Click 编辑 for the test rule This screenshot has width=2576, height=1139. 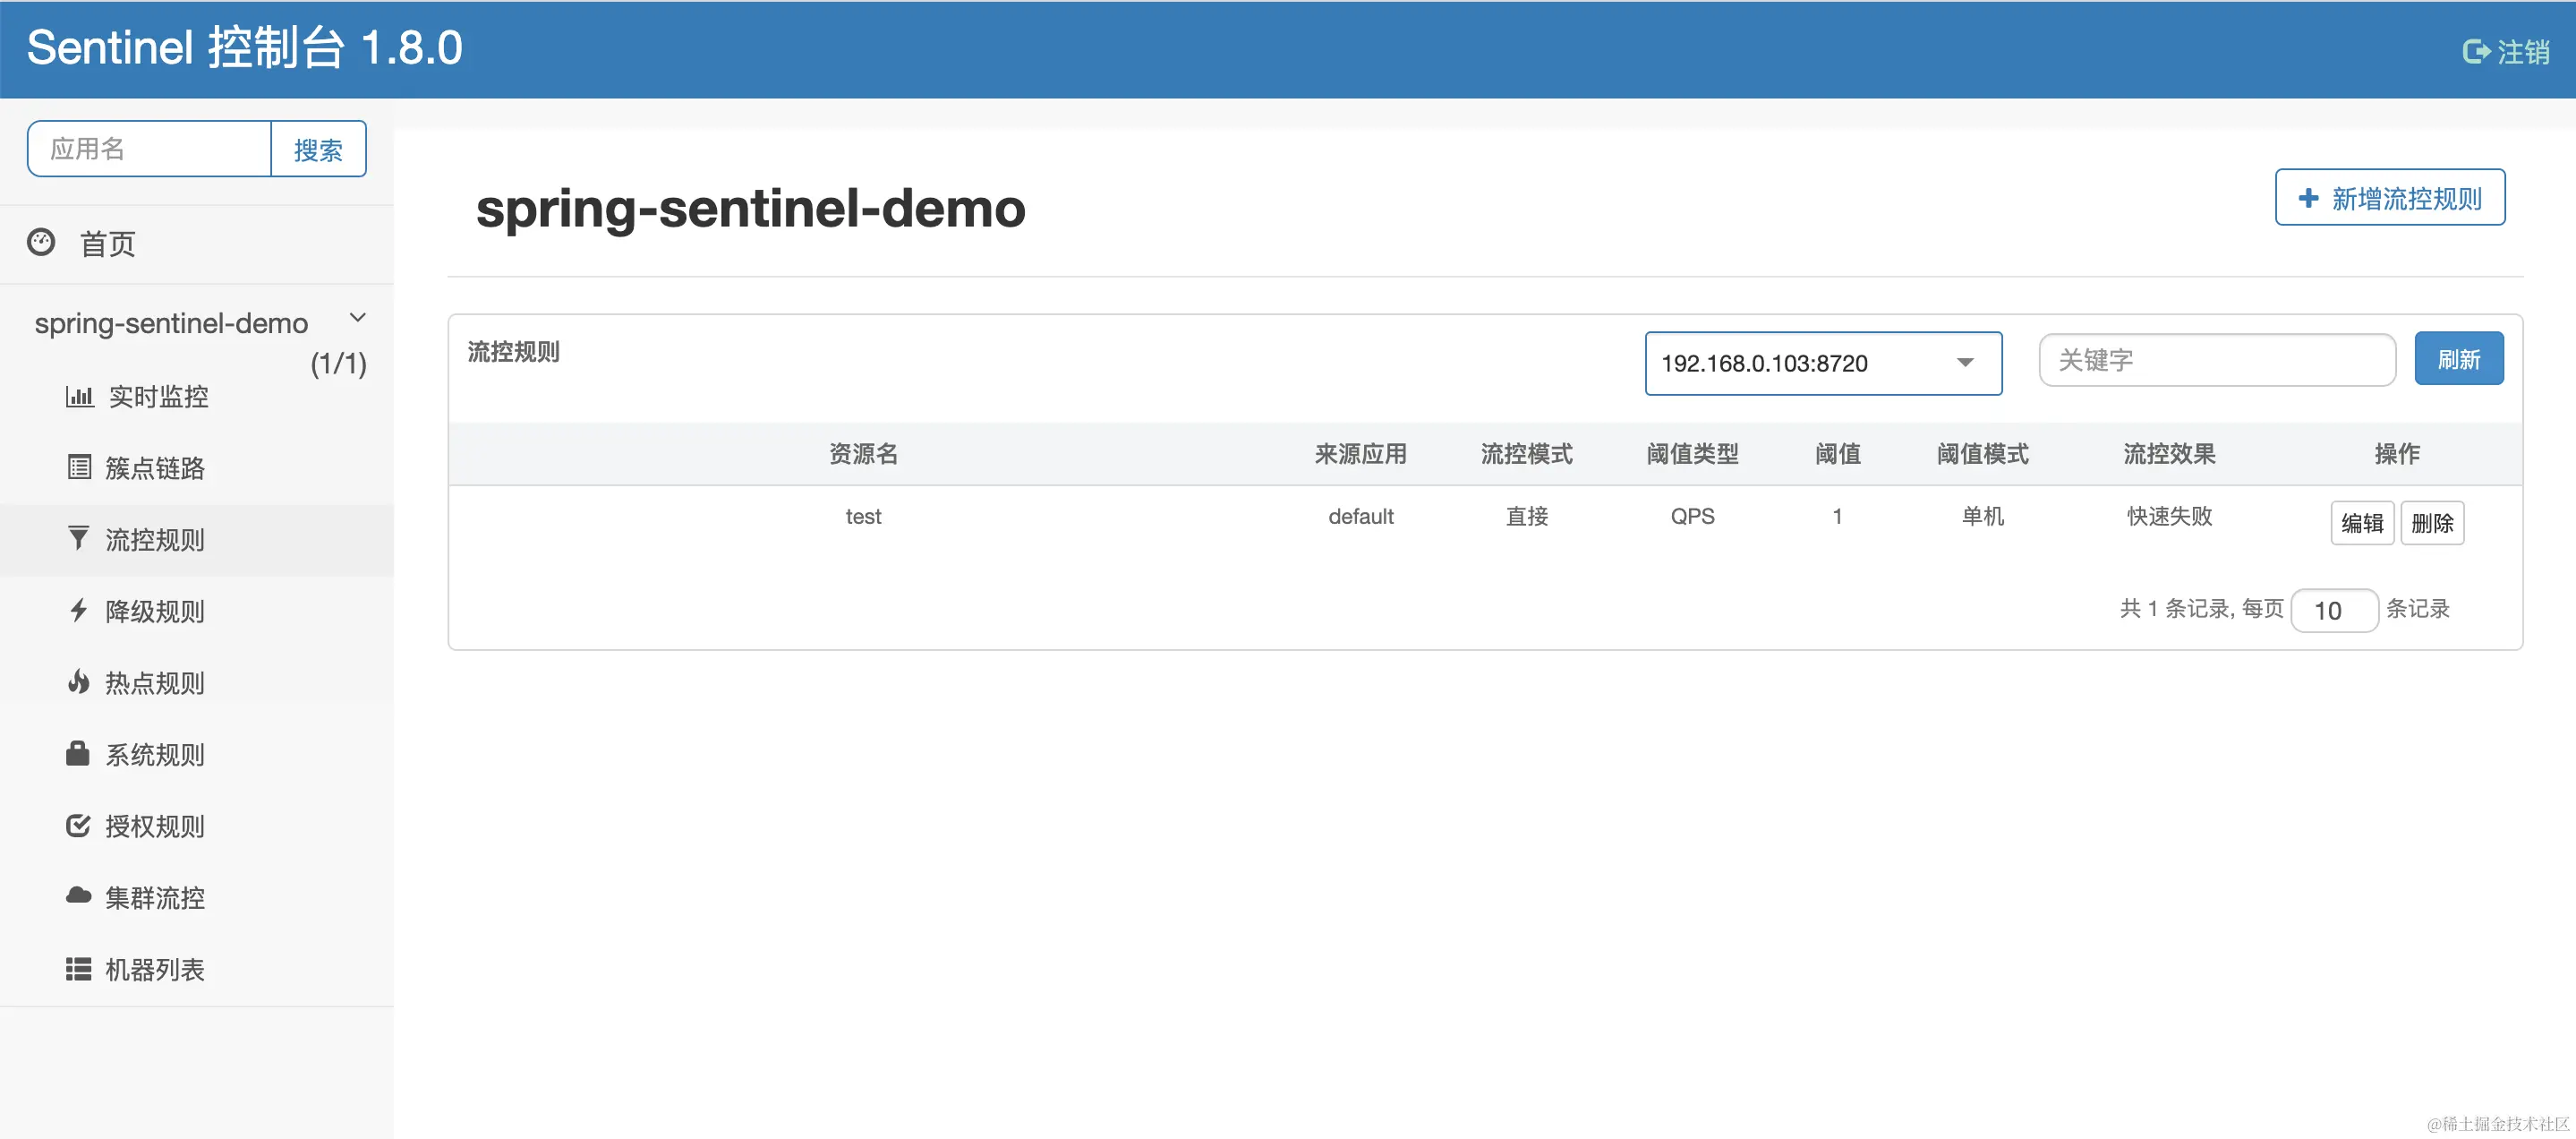click(2361, 523)
